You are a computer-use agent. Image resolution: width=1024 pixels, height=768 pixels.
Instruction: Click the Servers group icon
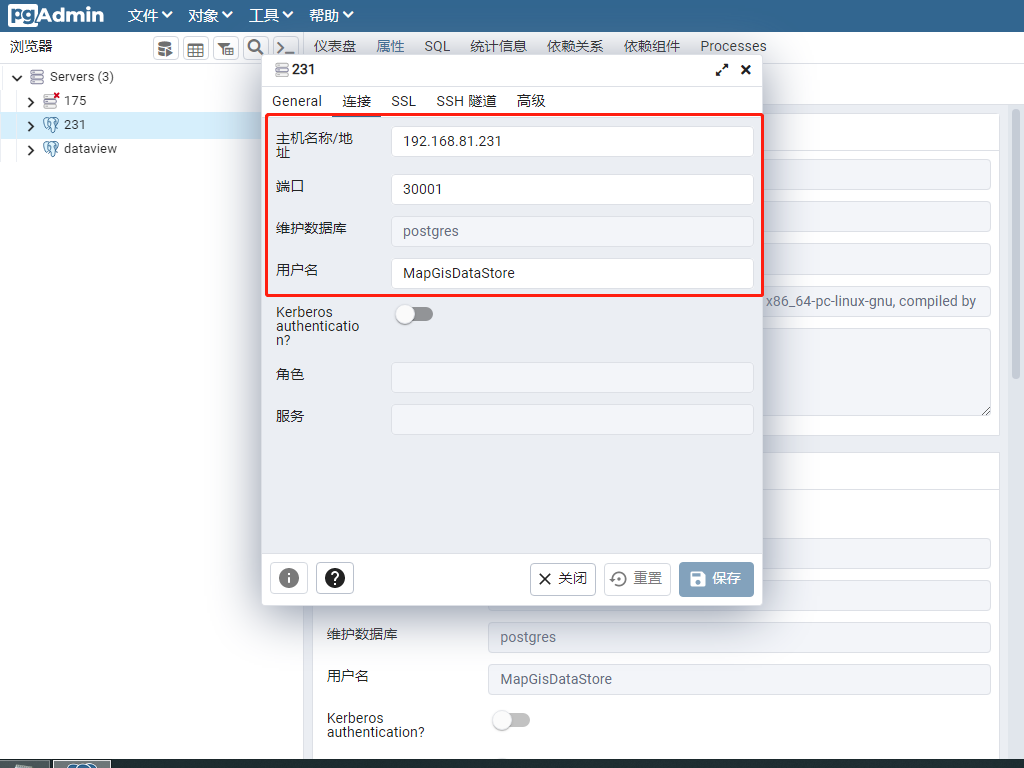pos(37,77)
